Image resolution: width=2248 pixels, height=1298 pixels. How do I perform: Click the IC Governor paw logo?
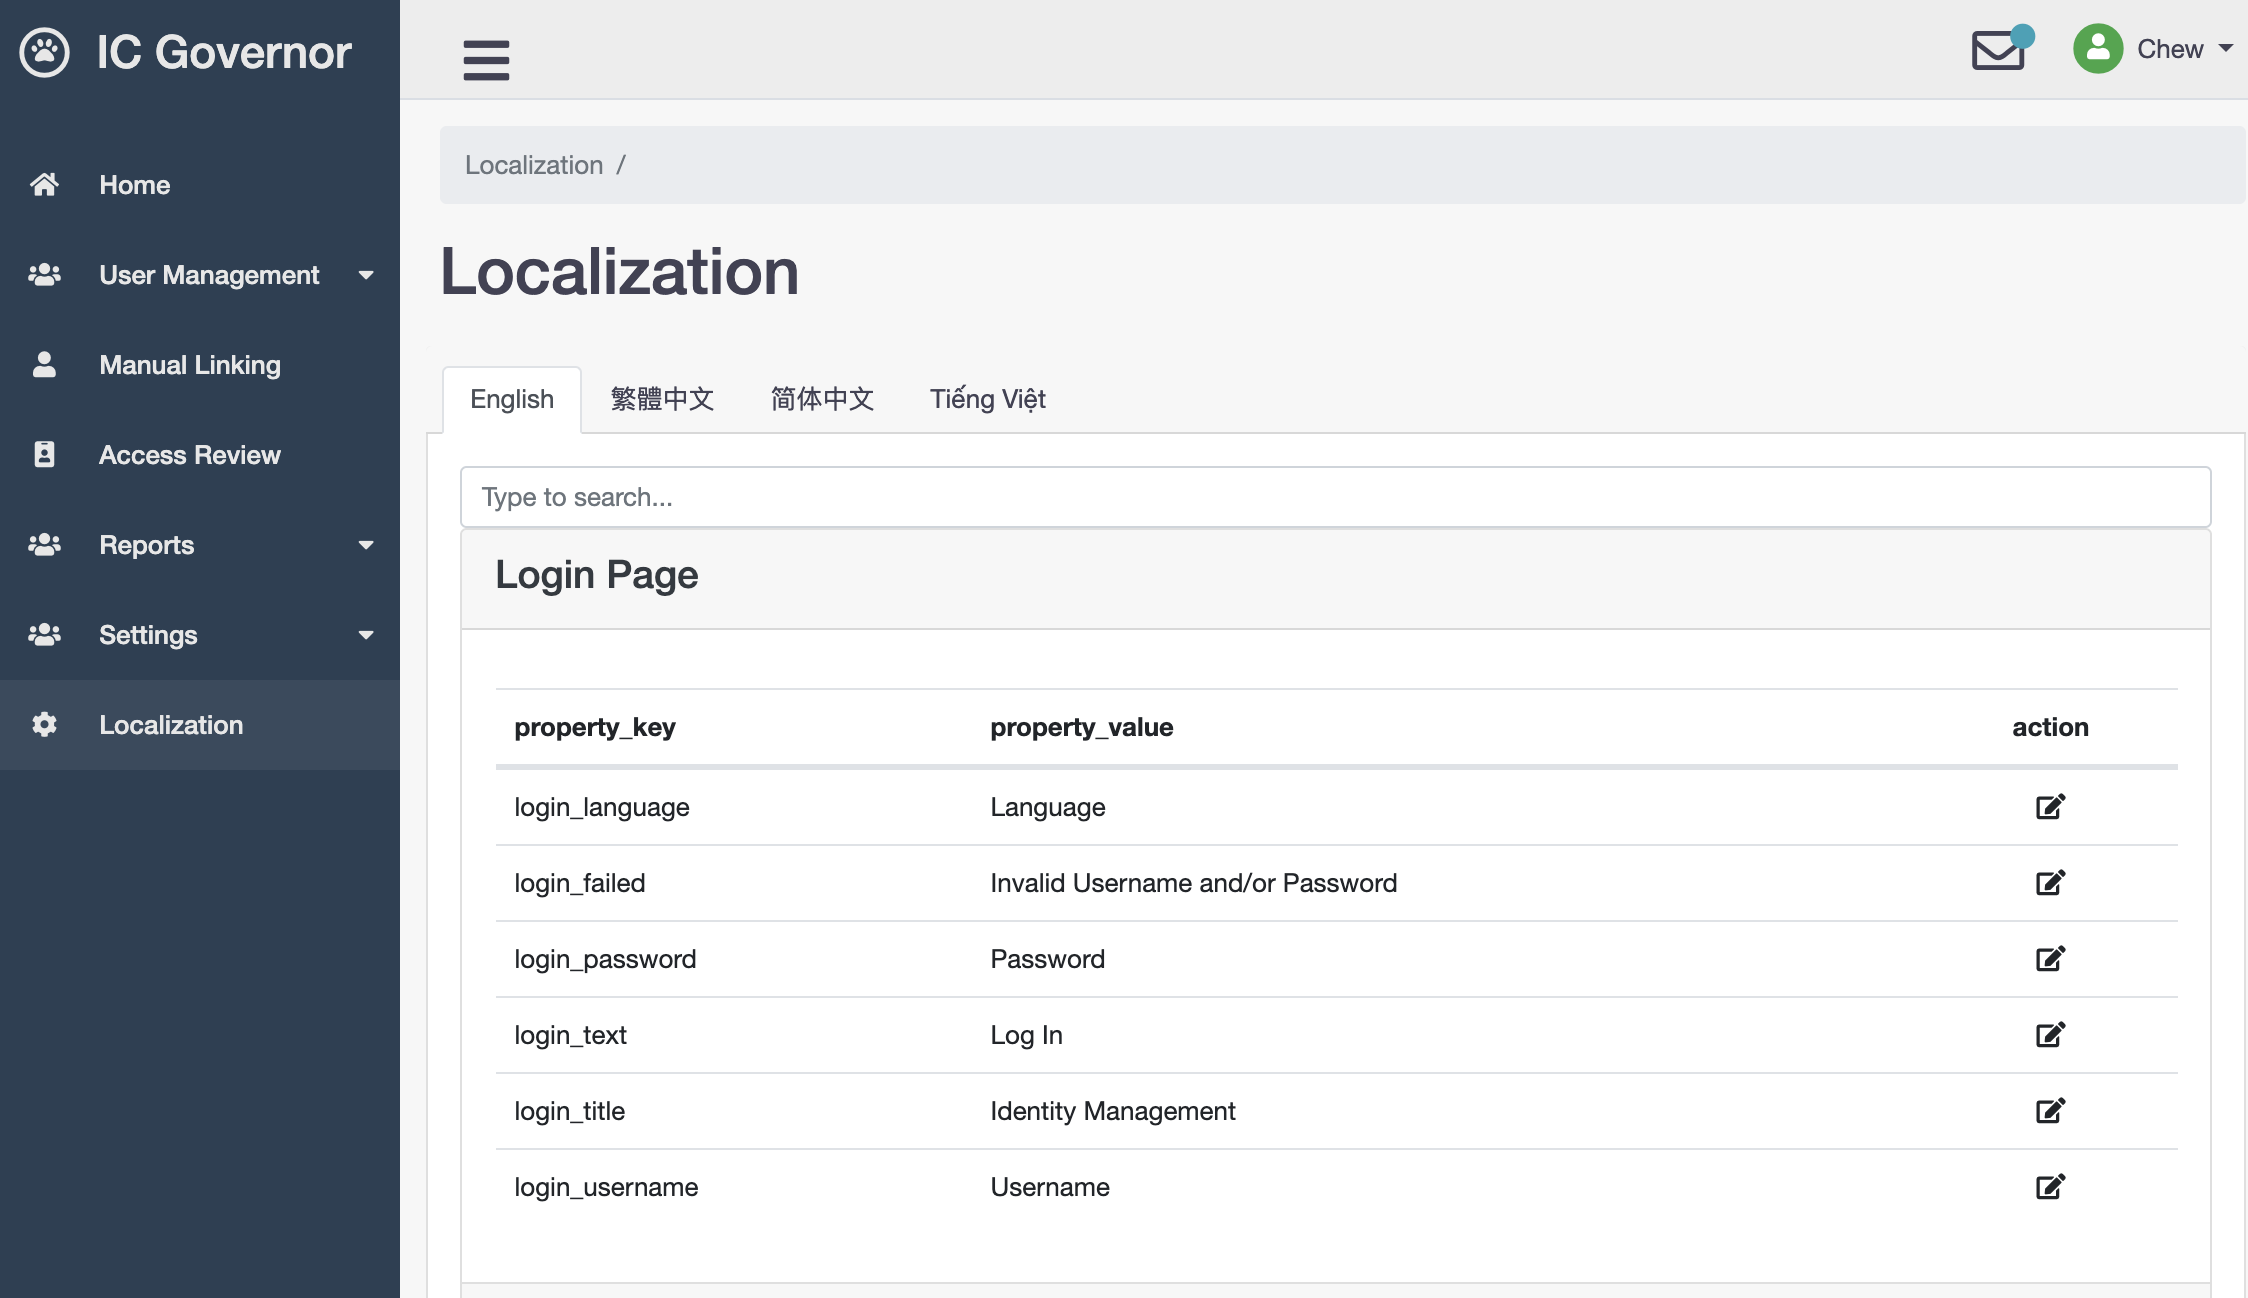tap(44, 52)
